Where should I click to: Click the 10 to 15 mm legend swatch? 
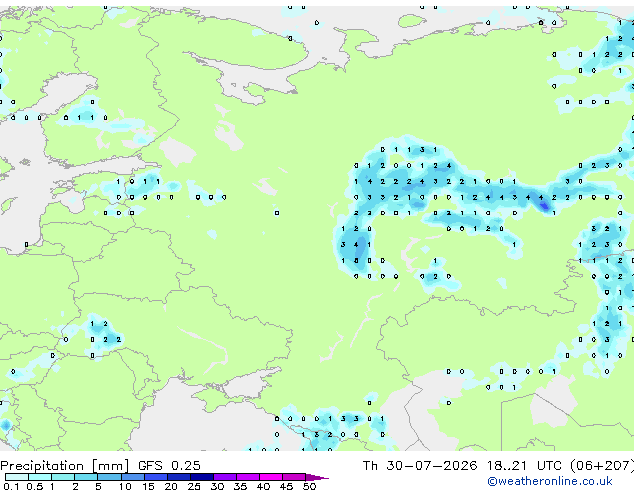point(132,477)
